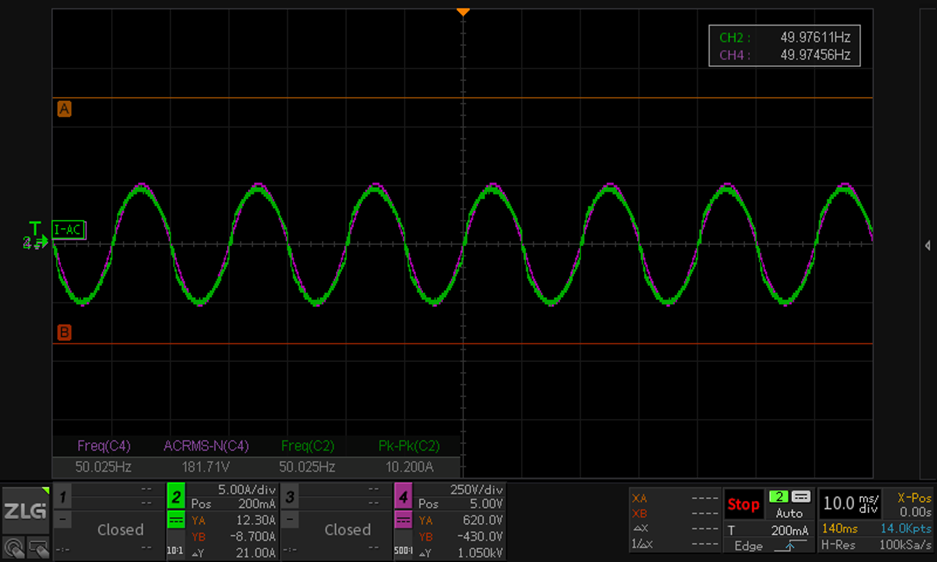The width and height of the screenshot is (937, 562).
Task: Enable channel 1 via its number badge
Action: 62,496
